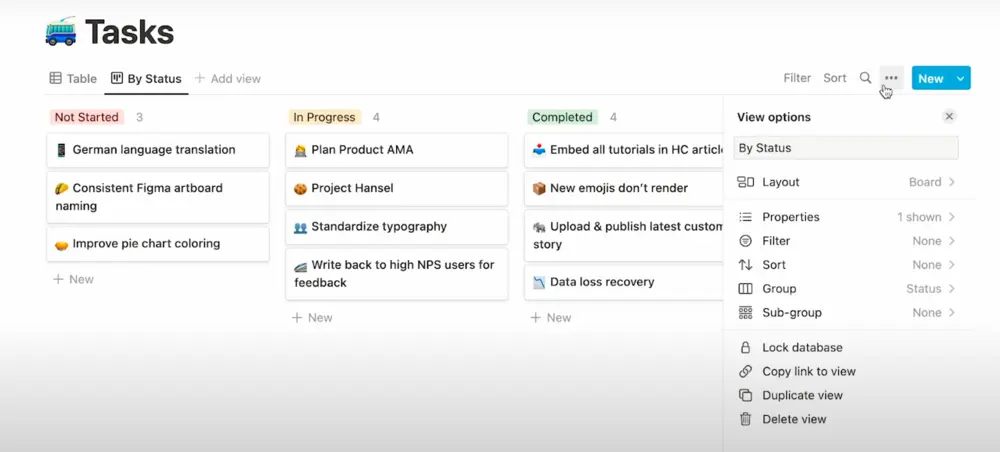Open the Project Hansel card
1000x452 pixels.
point(397,188)
